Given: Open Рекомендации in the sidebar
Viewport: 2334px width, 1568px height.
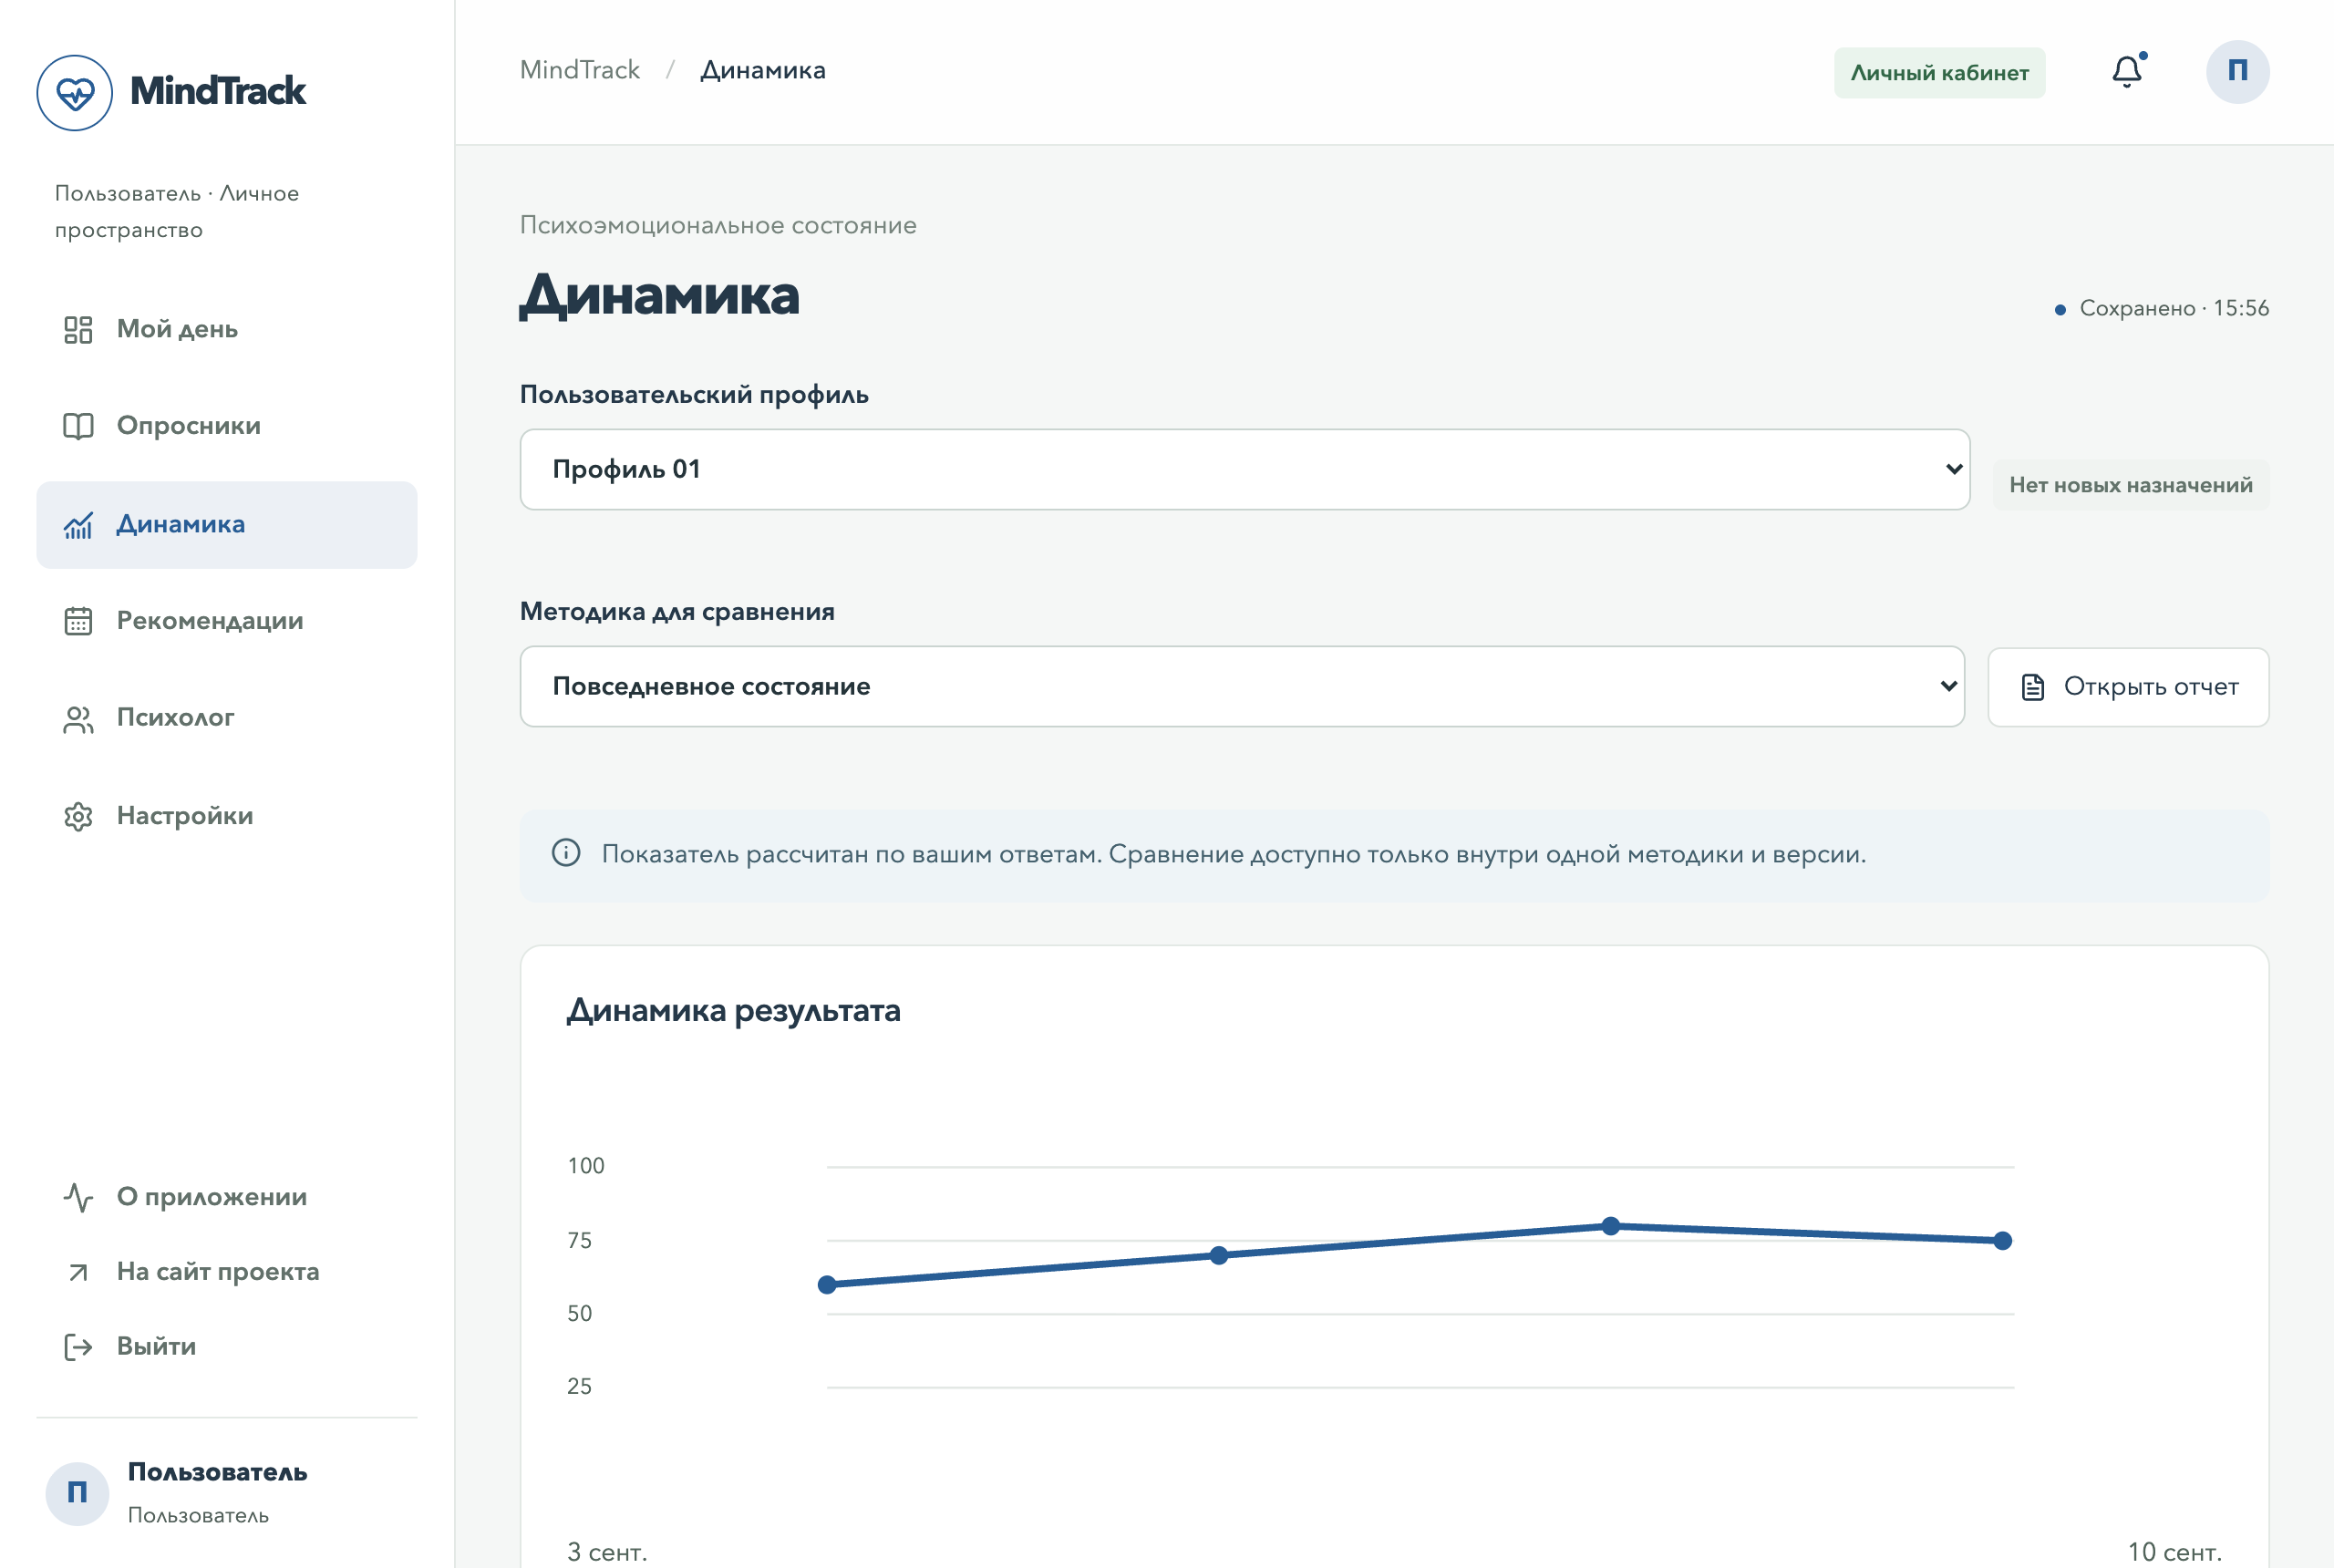Looking at the screenshot, I should coord(227,621).
